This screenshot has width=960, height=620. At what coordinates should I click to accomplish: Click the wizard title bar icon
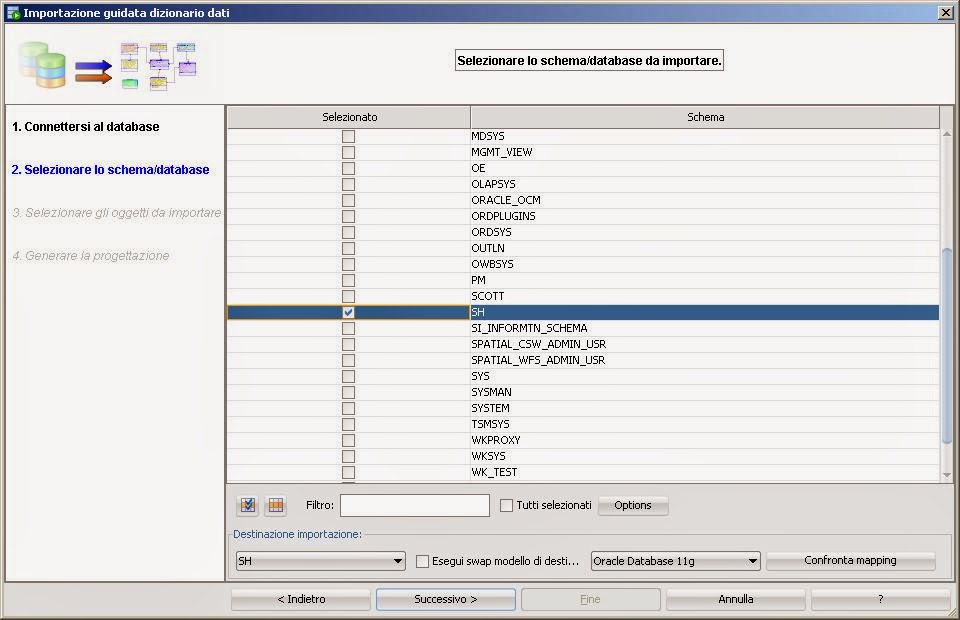point(13,13)
